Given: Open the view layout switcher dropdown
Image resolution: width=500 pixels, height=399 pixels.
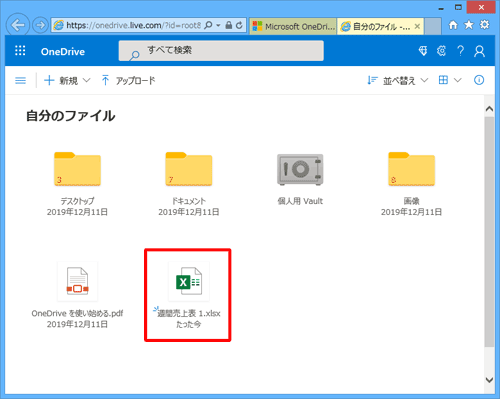Looking at the screenshot, I should click(x=450, y=80).
